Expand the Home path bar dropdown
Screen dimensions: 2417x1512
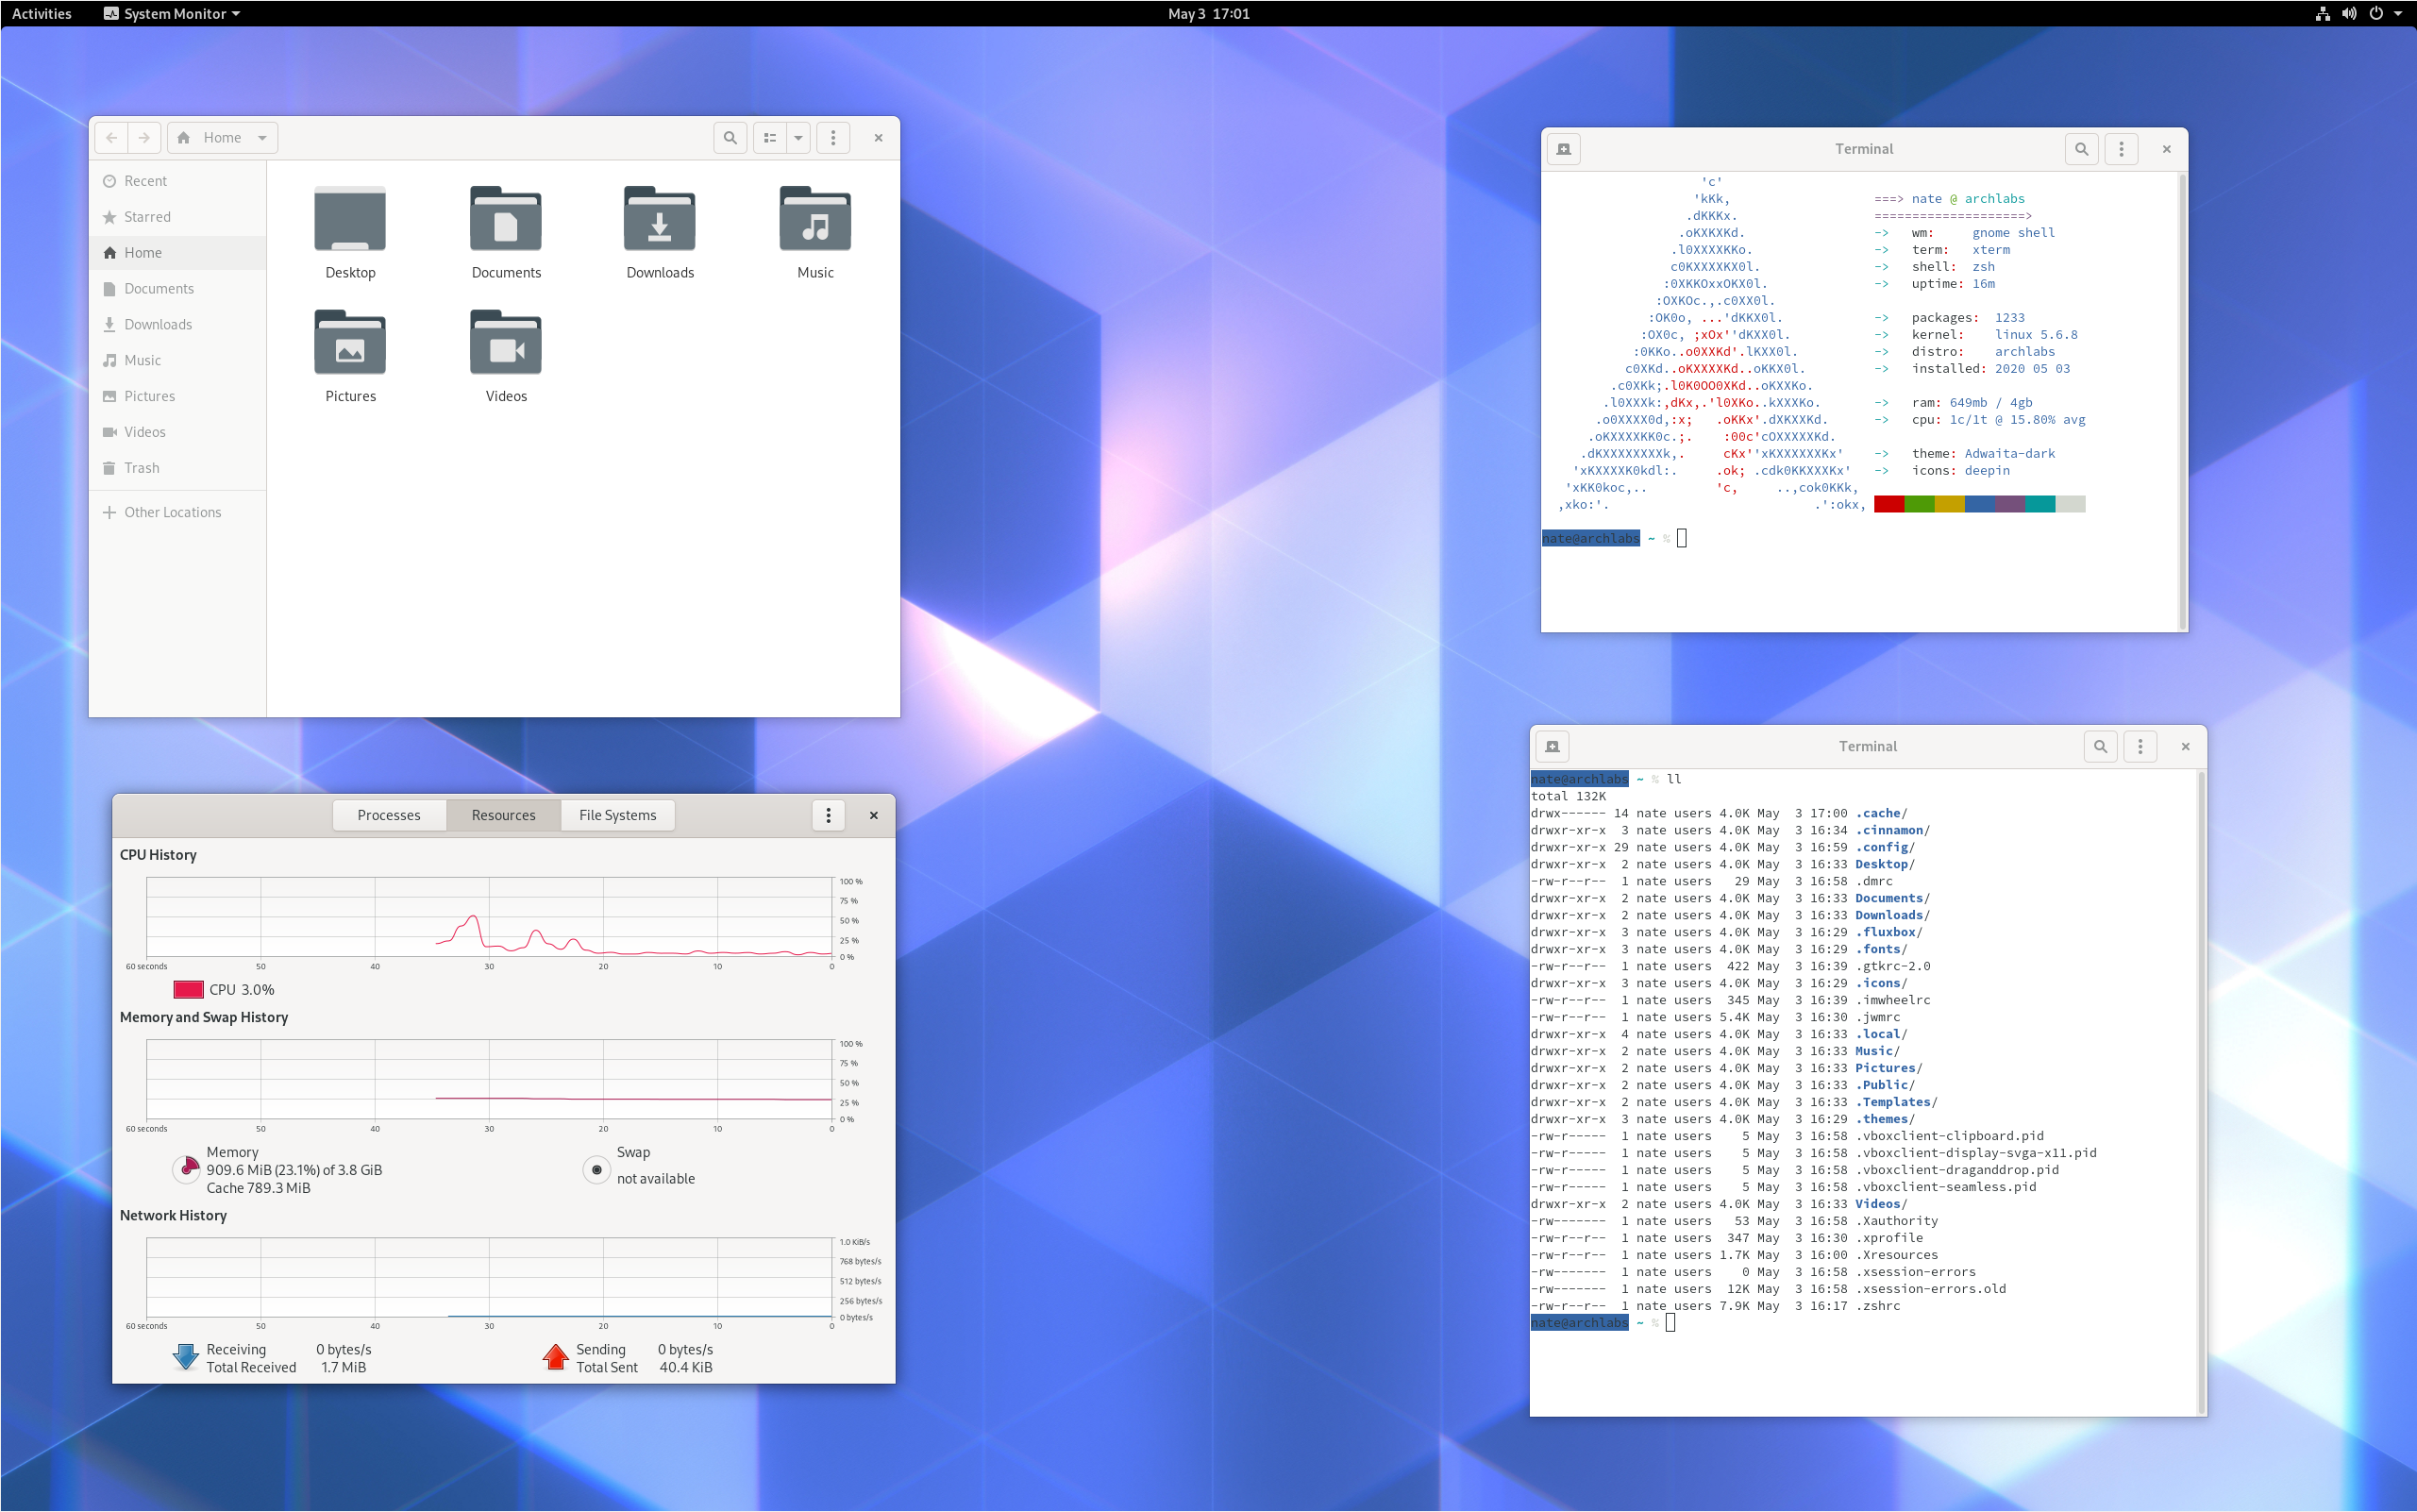click(262, 138)
